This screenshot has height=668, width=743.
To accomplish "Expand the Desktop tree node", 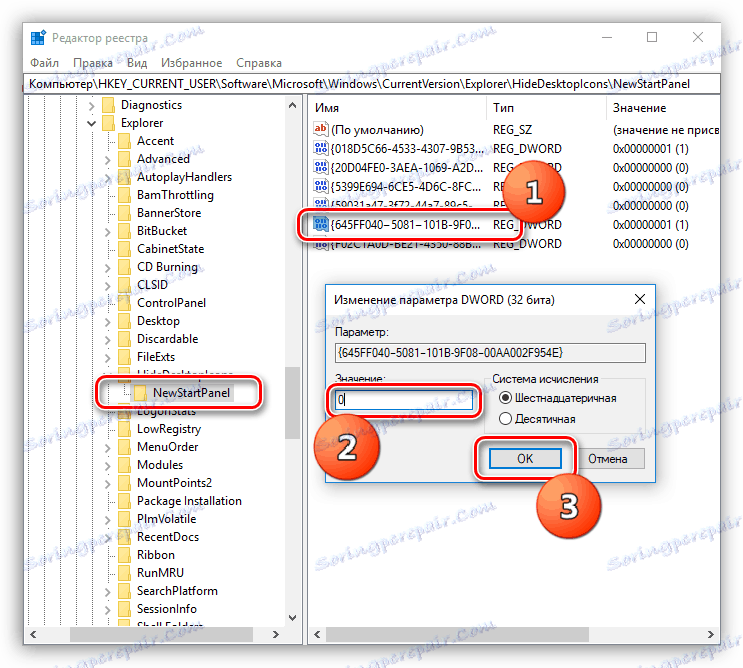I will click(x=108, y=321).
